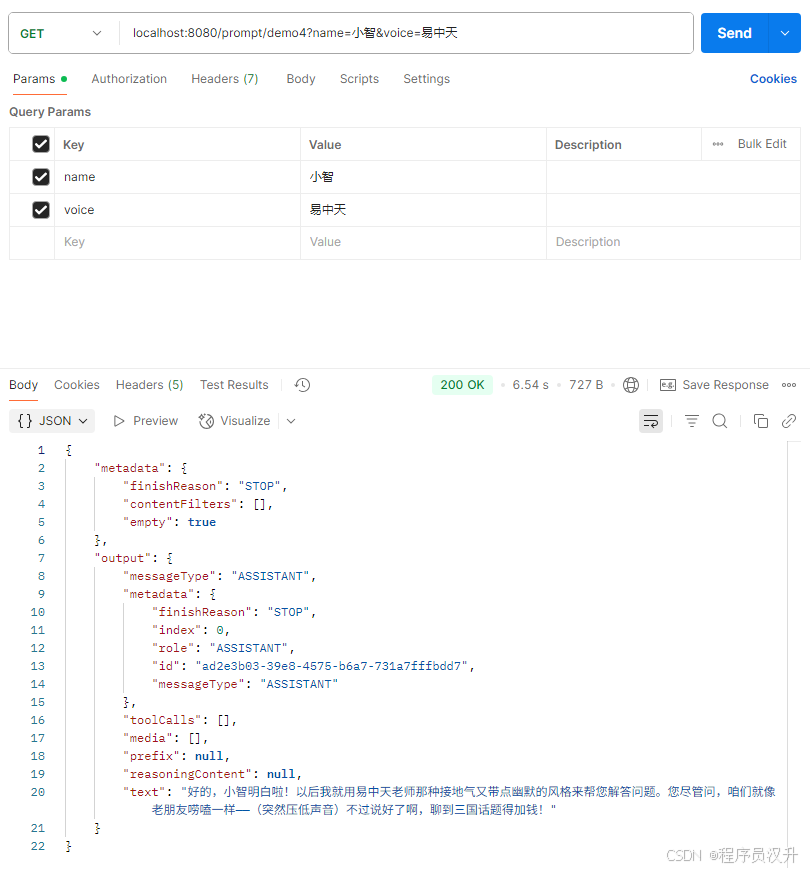The height and width of the screenshot is (871, 810).
Task: Click the "text" key on line 20
Action: (x=144, y=792)
